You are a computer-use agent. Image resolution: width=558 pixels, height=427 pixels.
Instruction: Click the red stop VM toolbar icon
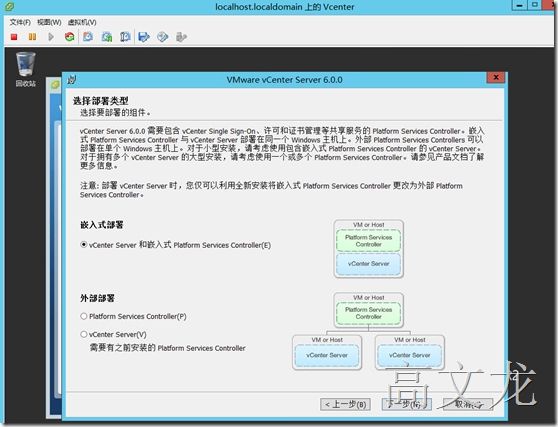[14, 37]
